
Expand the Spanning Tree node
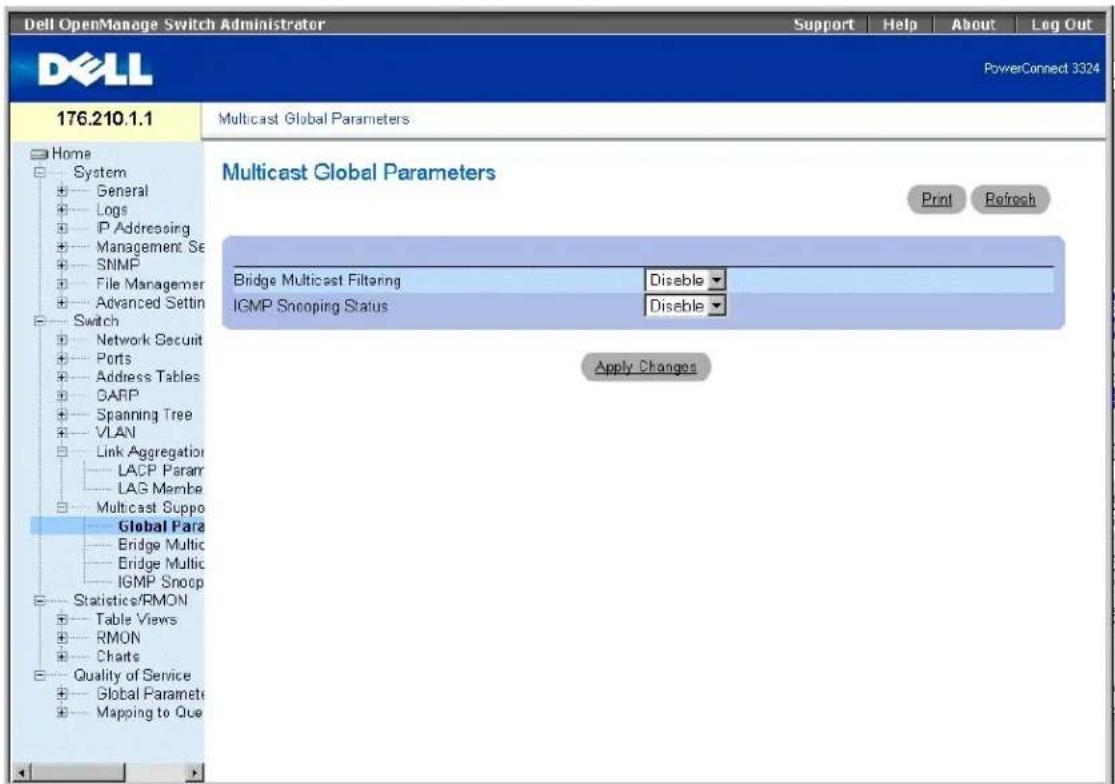(x=63, y=414)
